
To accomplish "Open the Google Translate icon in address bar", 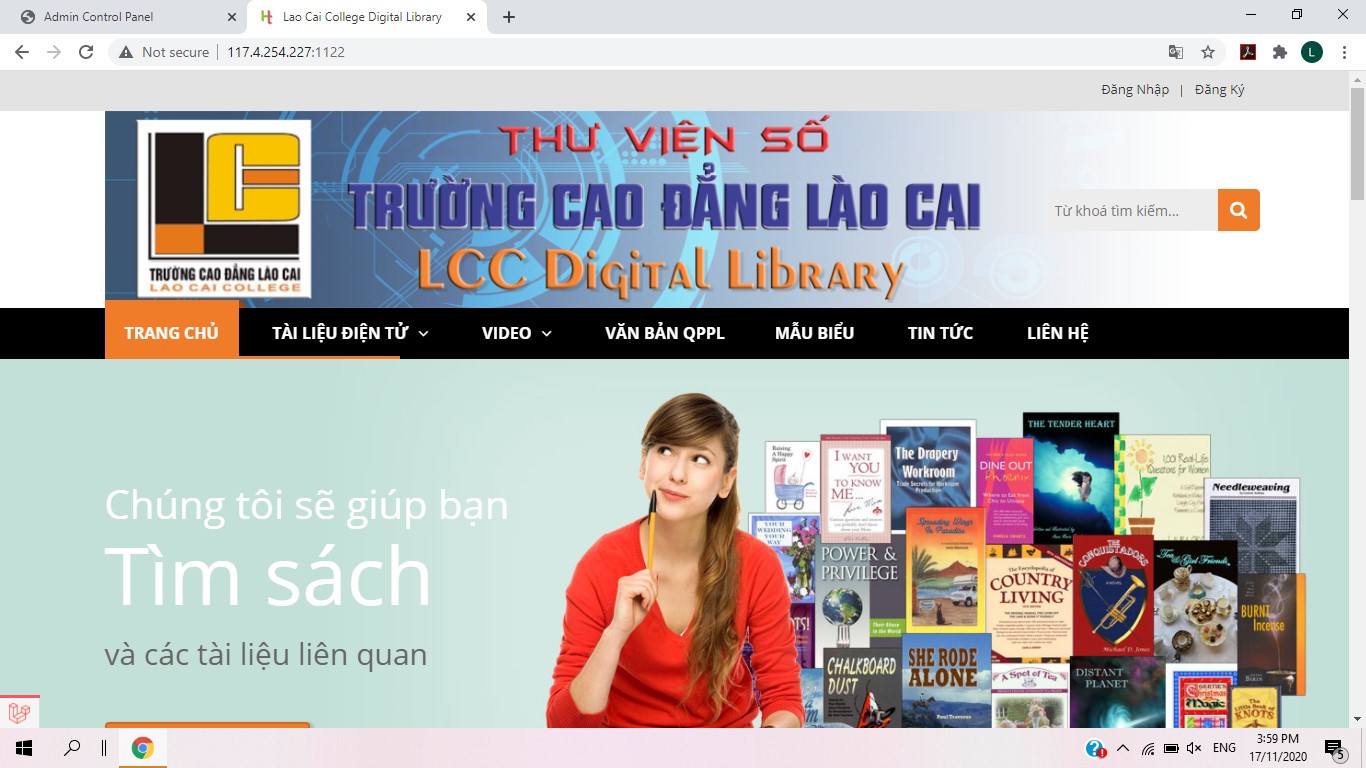I will point(1176,52).
